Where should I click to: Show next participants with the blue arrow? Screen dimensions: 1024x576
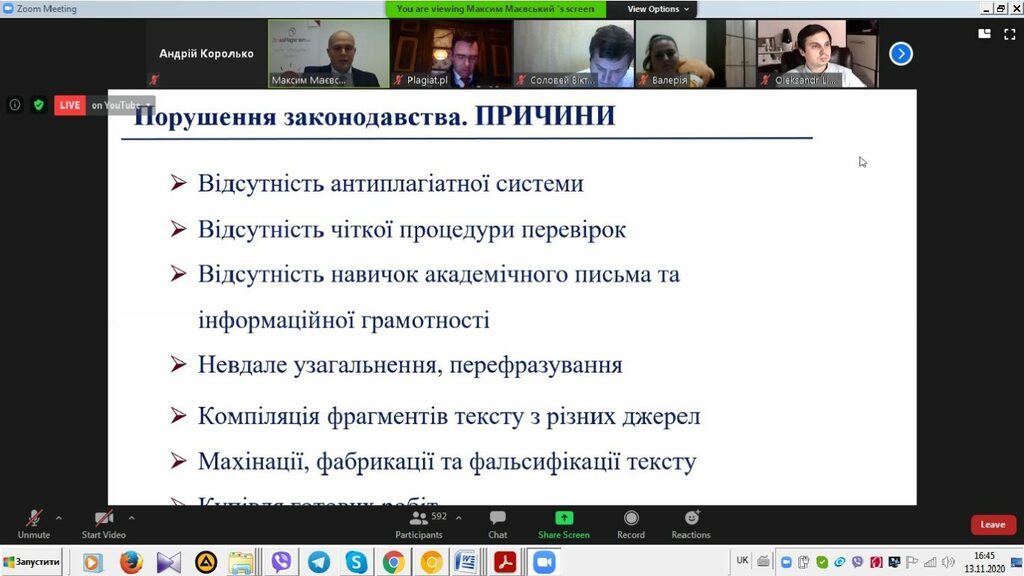coord(900,54)
